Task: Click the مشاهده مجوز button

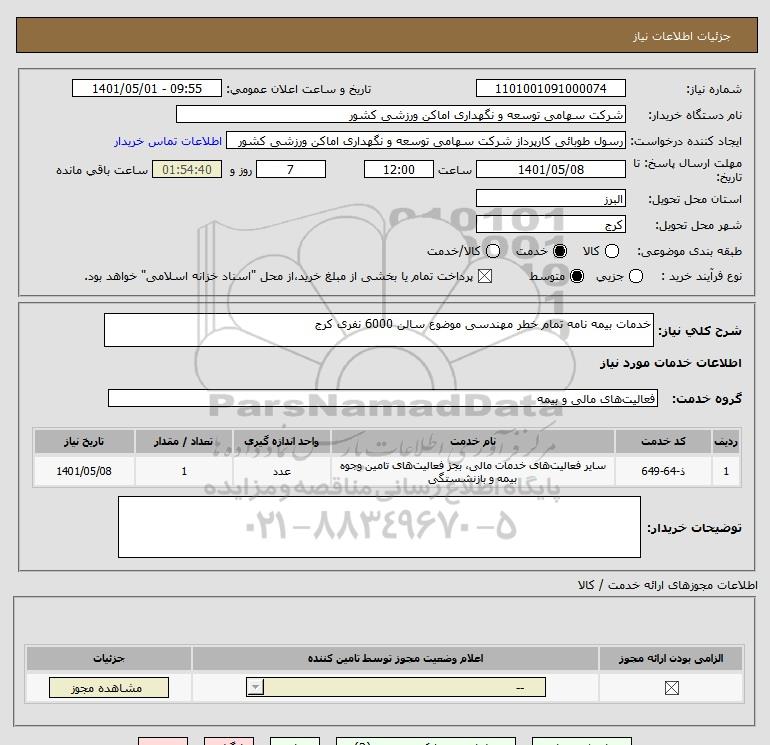Action: (x=109, y=688)
